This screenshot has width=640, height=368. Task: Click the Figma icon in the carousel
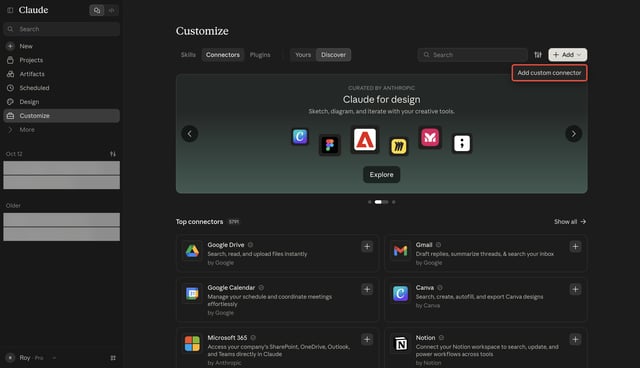tap(329, 145)
